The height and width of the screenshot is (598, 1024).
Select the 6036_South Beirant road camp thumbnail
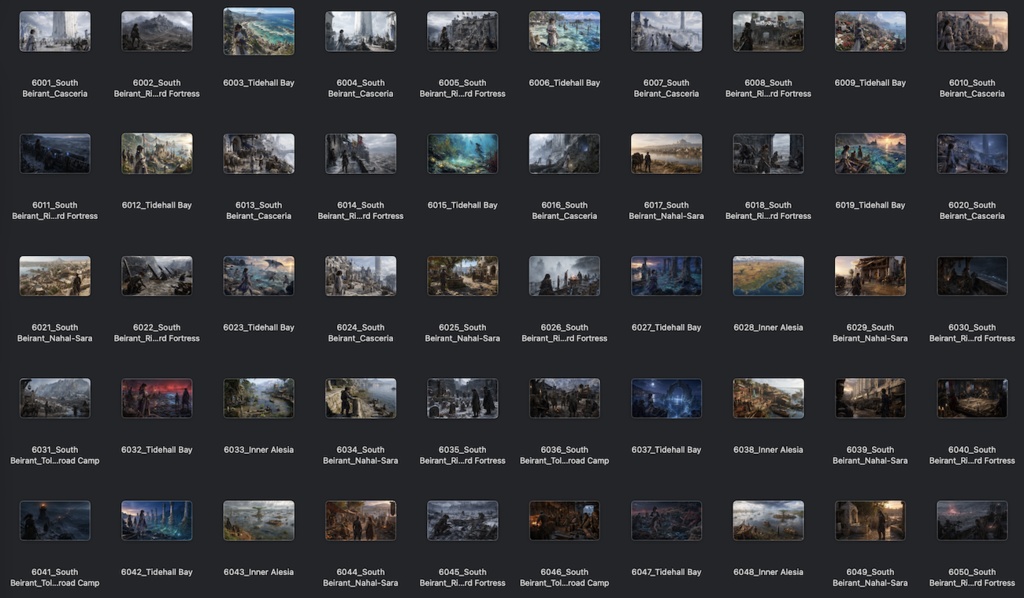pos(564,398)
